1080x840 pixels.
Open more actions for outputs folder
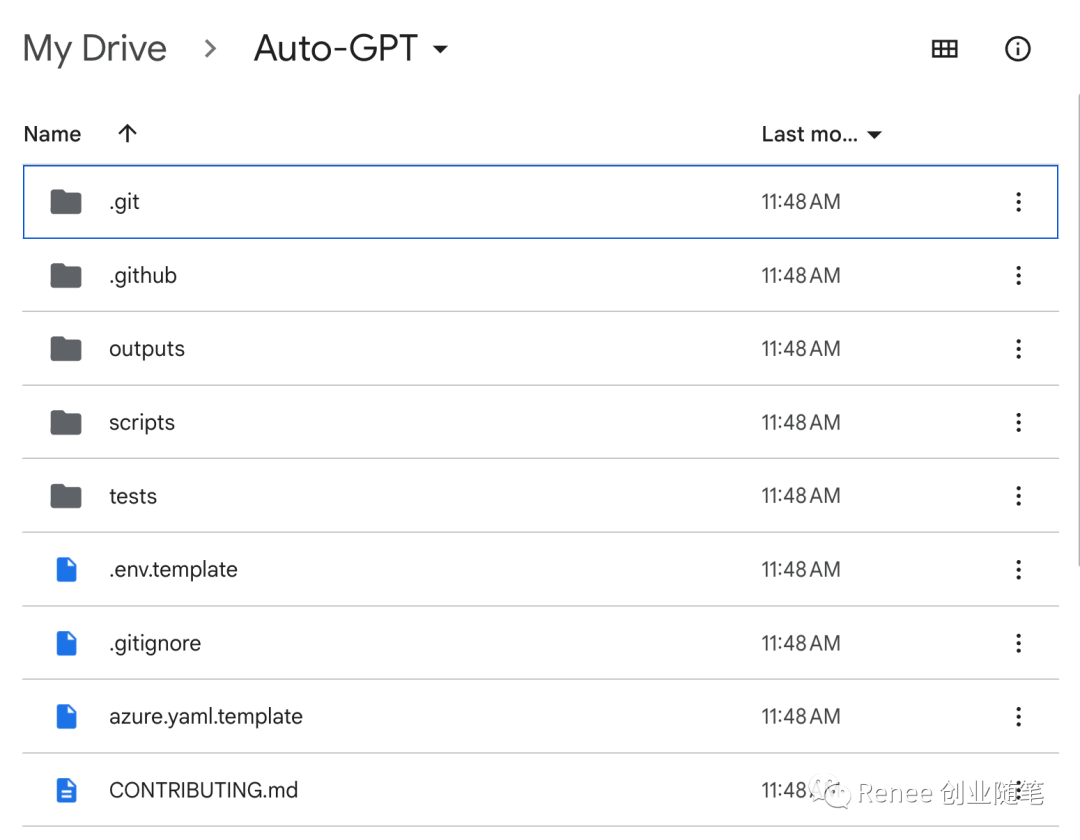(1018, 348)
